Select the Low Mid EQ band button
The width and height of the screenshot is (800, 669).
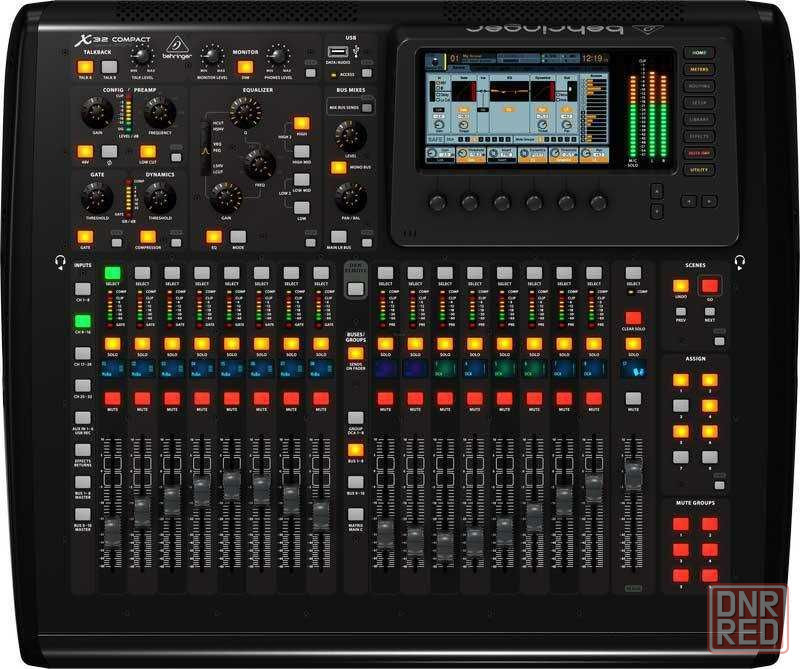coord(302,180)
